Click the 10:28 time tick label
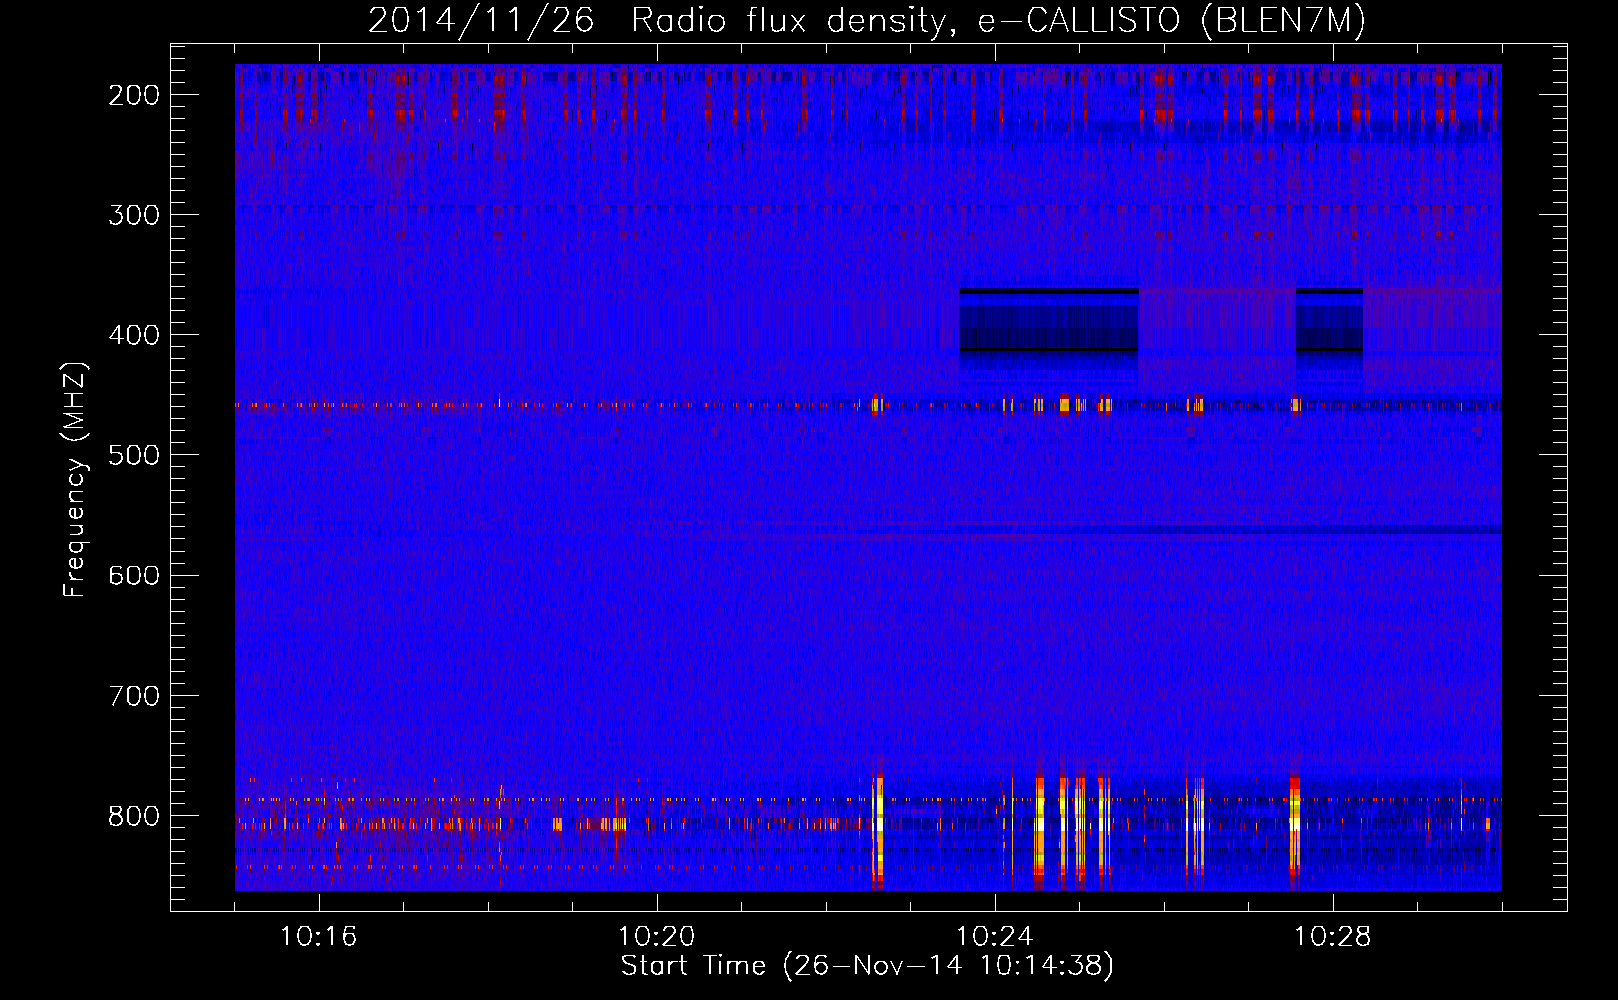1618x1000 pixels. click(x=1333, y=937)
